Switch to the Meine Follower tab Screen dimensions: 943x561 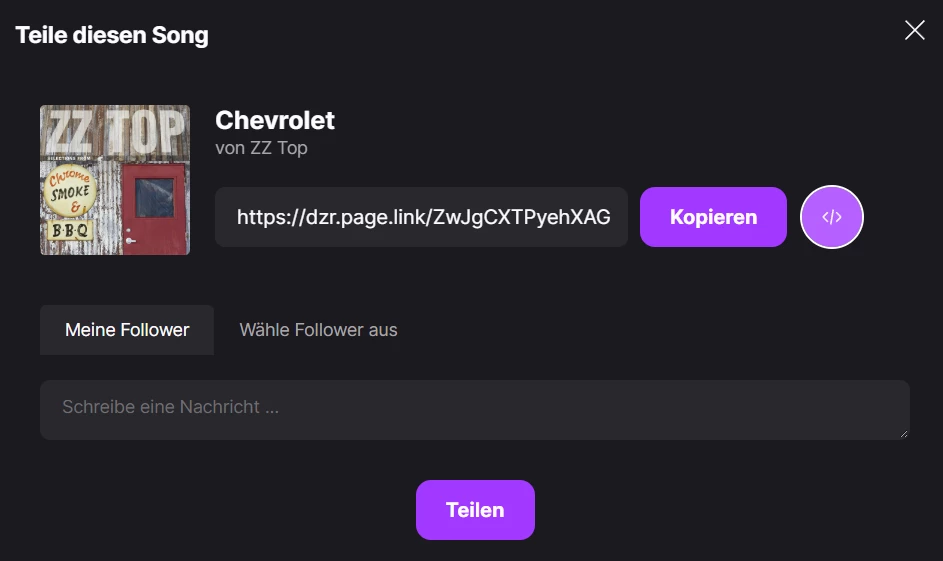[127, 330]
